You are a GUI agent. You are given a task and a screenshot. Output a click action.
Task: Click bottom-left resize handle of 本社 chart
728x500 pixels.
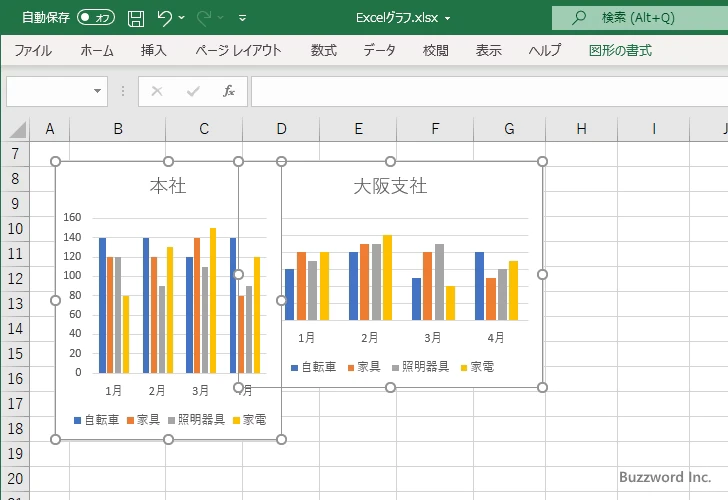tap(55, 439)
